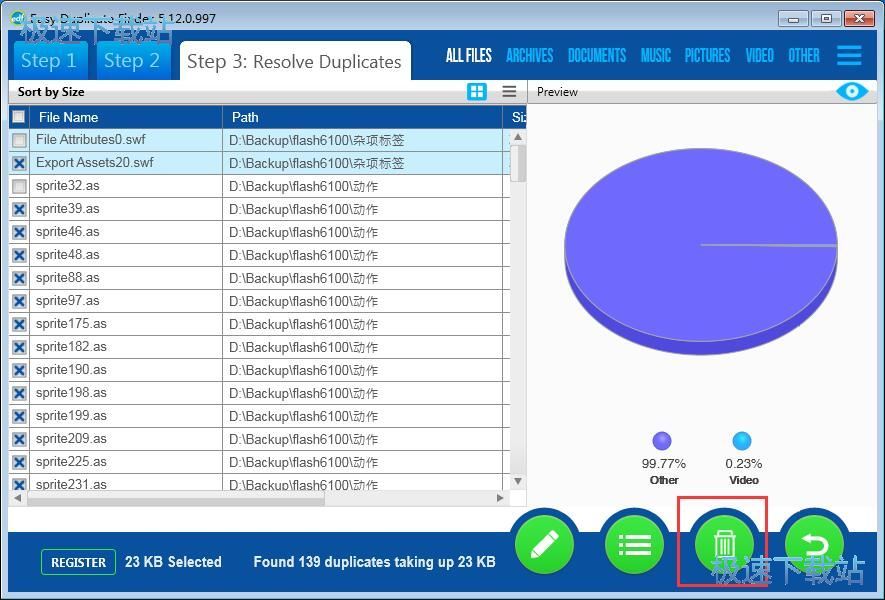The width and height of the screenshot is (885, 600).
Task: Sort by the Path column header
Action: point(362,117)
